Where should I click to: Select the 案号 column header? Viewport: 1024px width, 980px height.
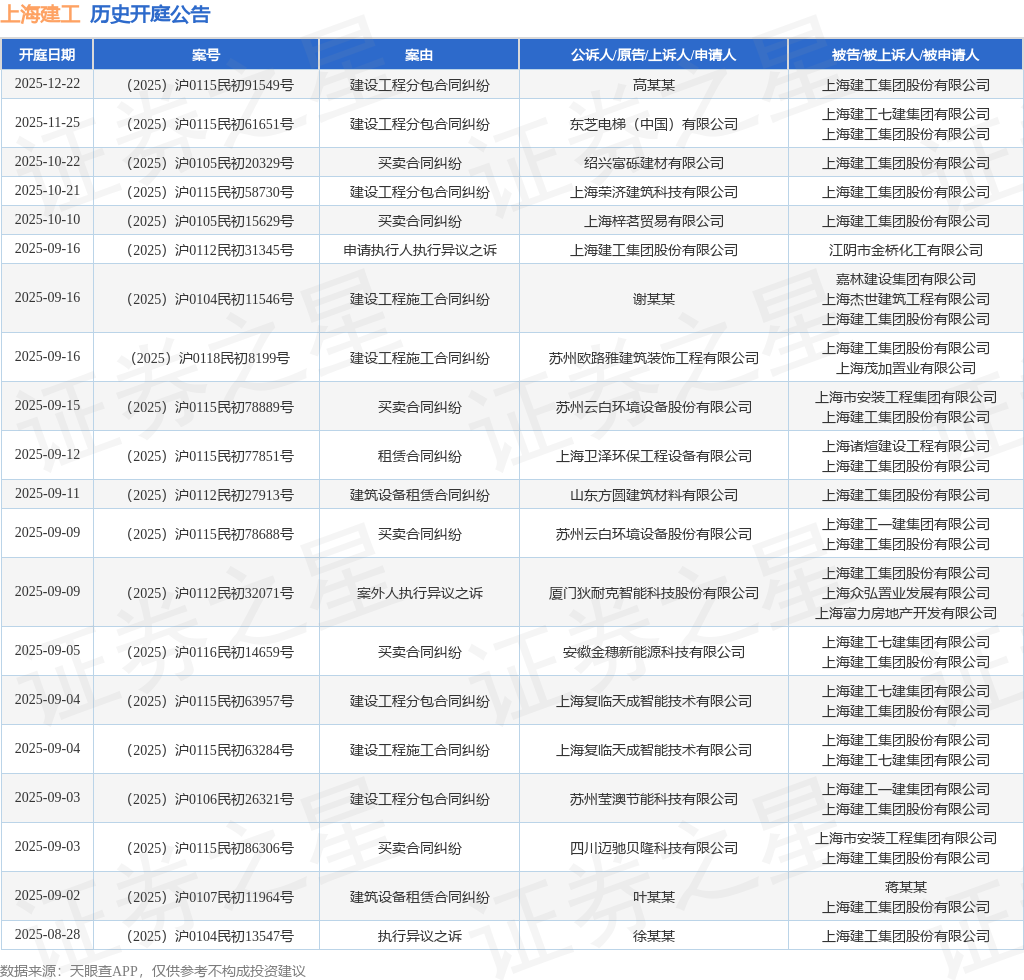[206, 55]
